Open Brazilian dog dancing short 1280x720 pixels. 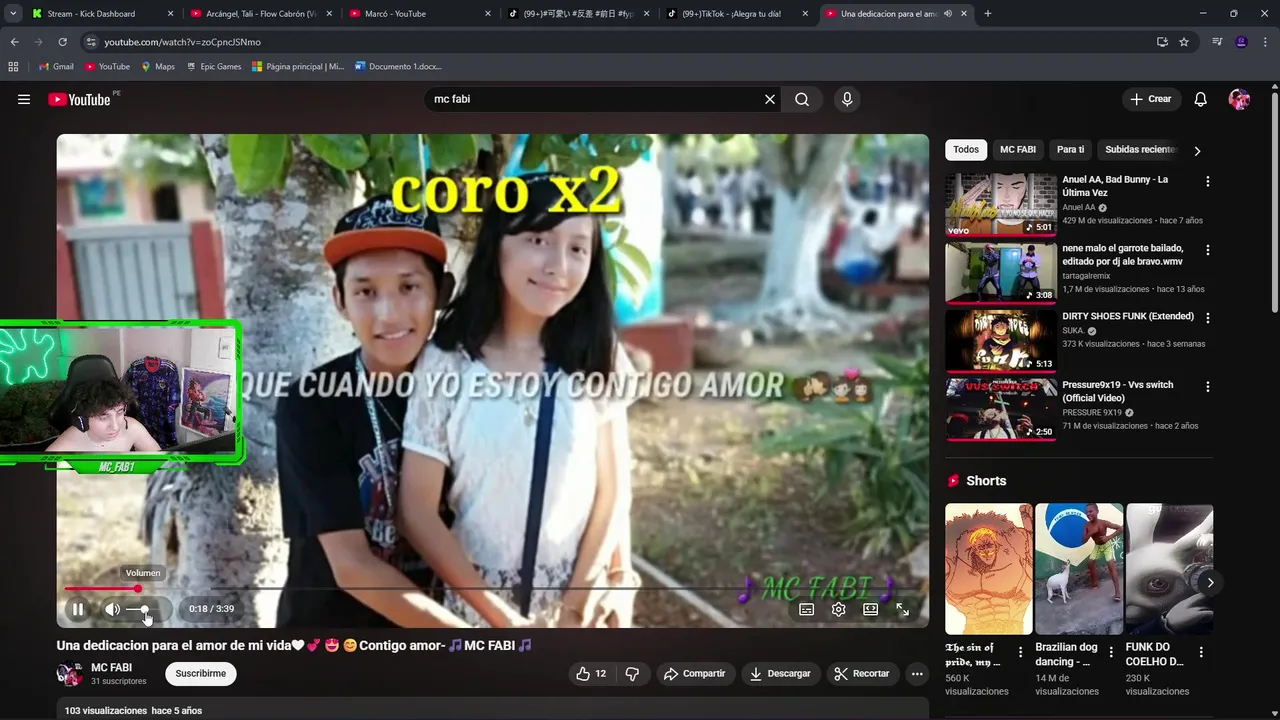pos(1079,569)
